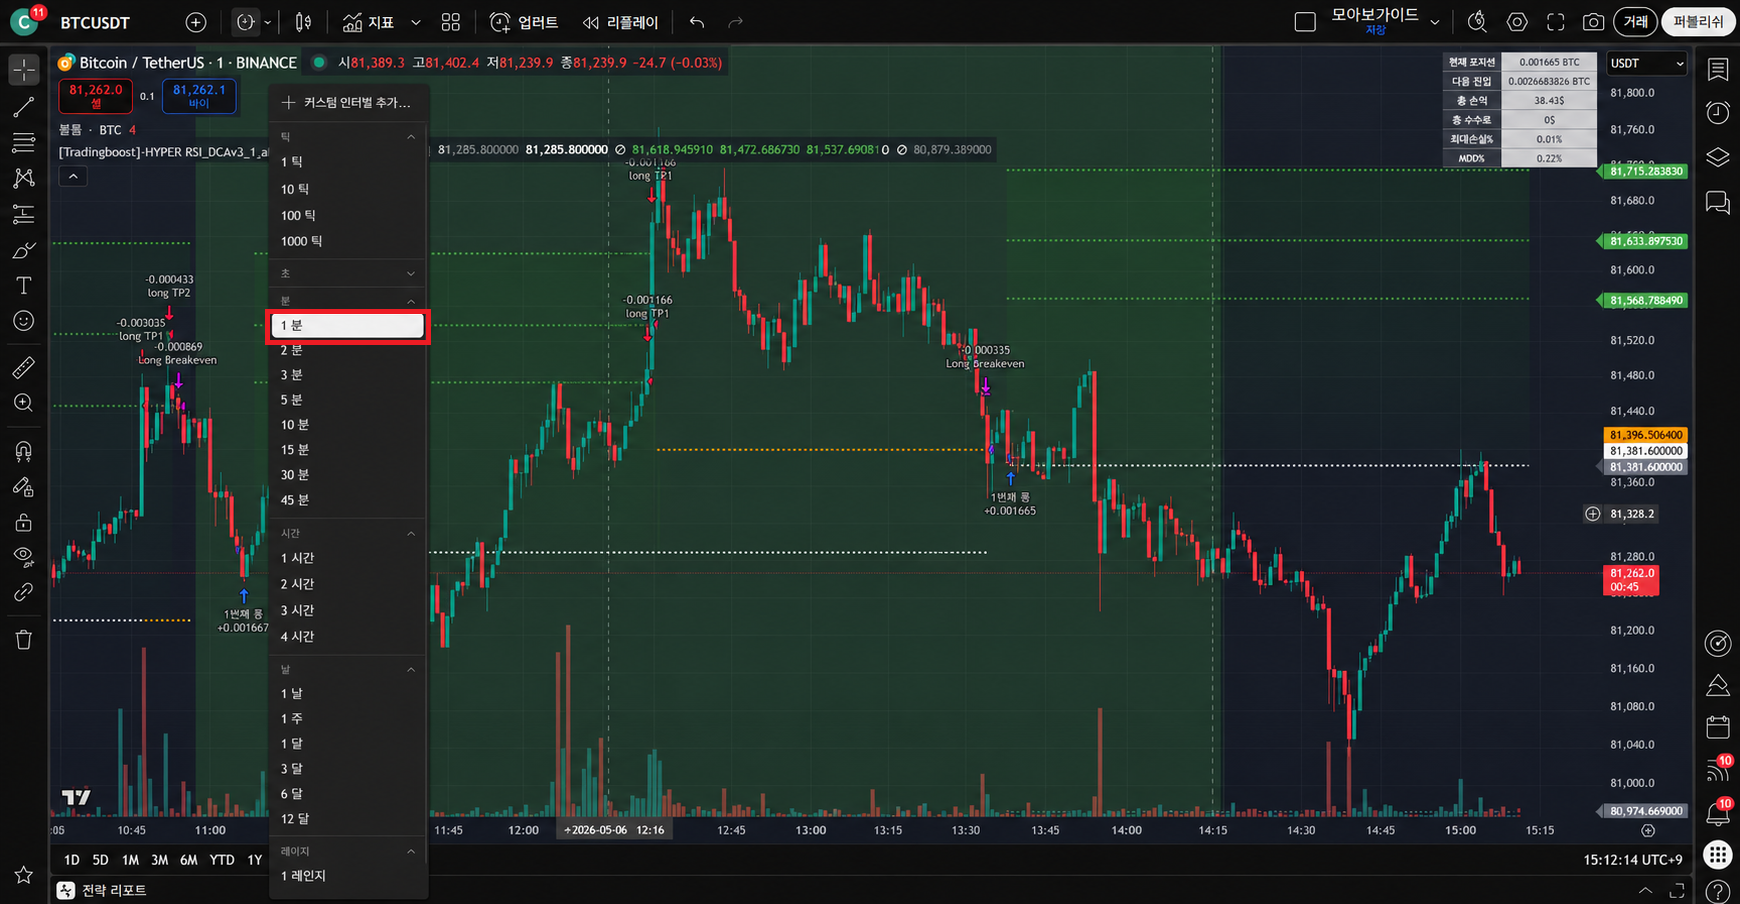Select the text annotation tool
1740x904 pixels.
tap(24, 286)
